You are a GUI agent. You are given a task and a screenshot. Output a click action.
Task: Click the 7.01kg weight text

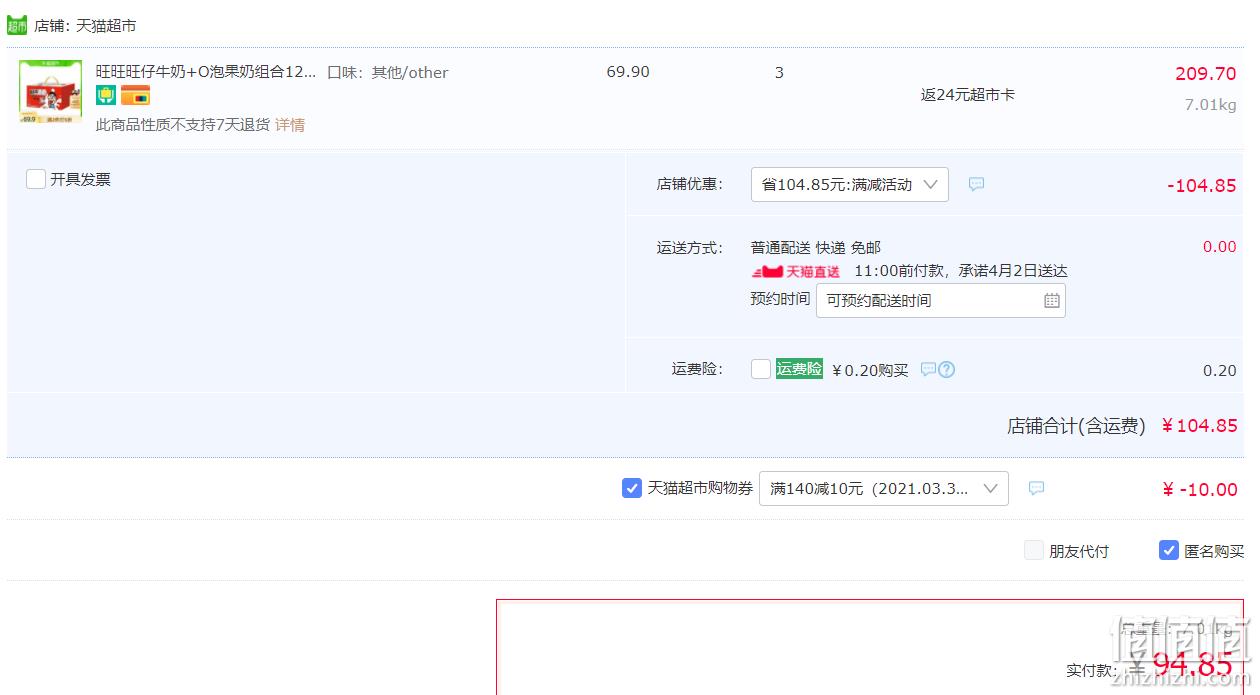[x=1211, y=105]
